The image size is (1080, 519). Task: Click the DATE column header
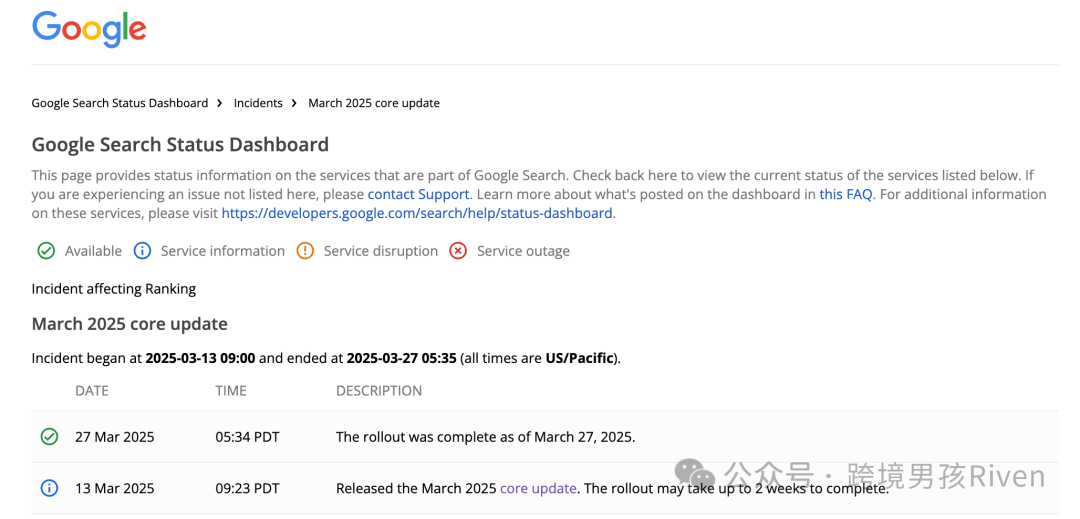92,391
